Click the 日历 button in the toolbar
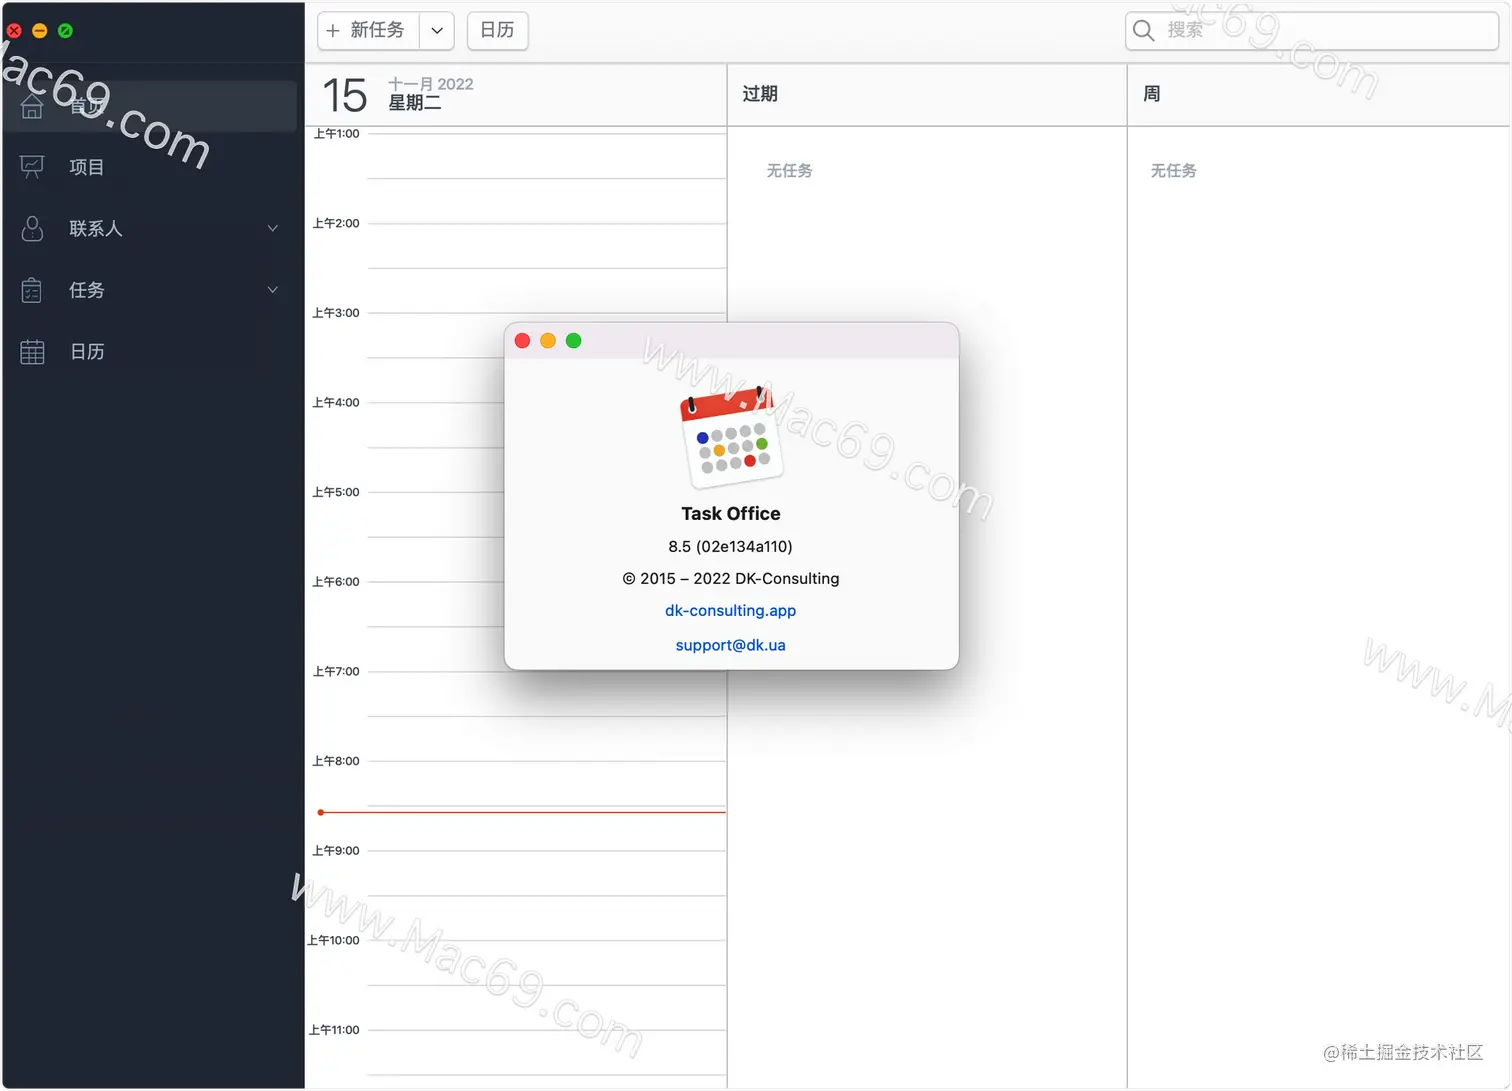Image resolution: width=1512 pixels, height=1091 pixels. 497,31
